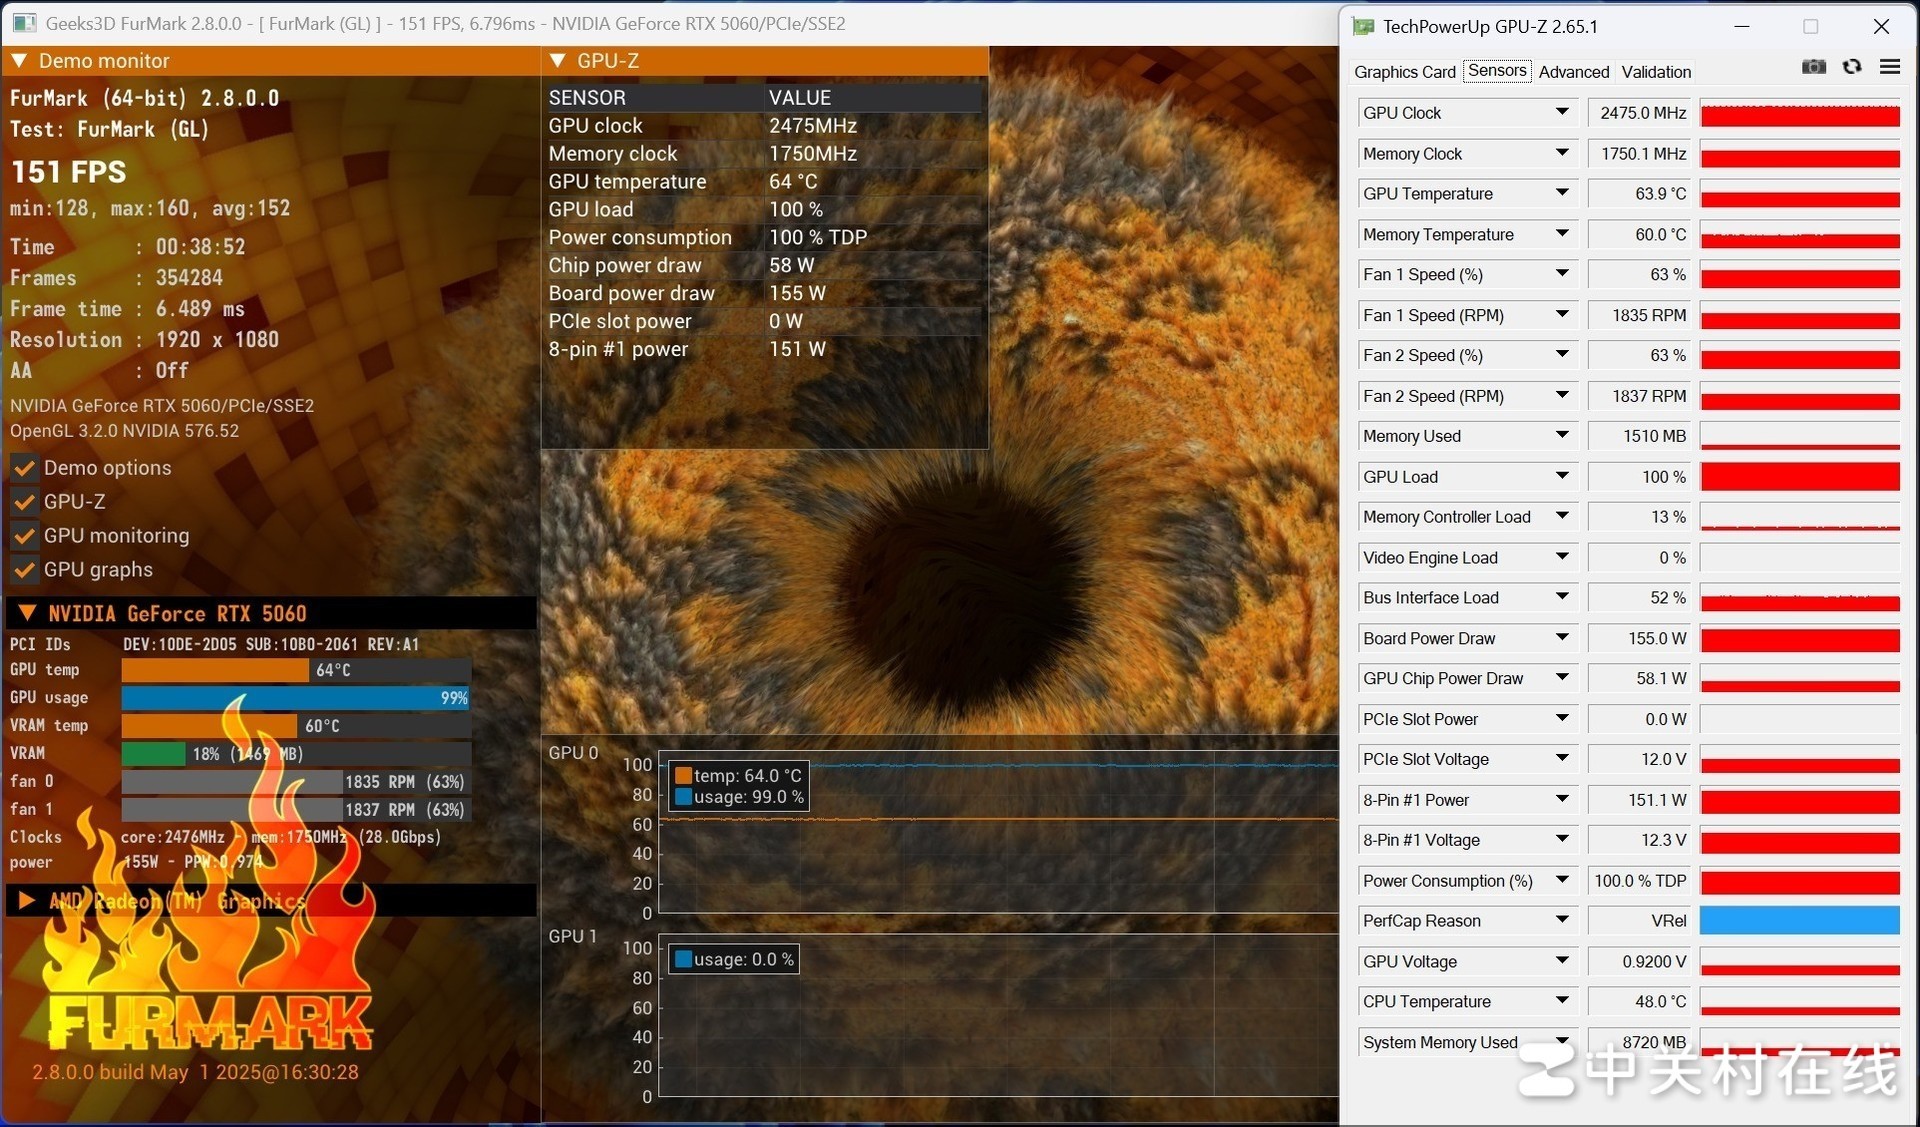The width and height of the screenshot is (1920, 1127).
Task: Collapse the NVIDIA GeForce RTX 5060 section
Action: pos(27,614)
